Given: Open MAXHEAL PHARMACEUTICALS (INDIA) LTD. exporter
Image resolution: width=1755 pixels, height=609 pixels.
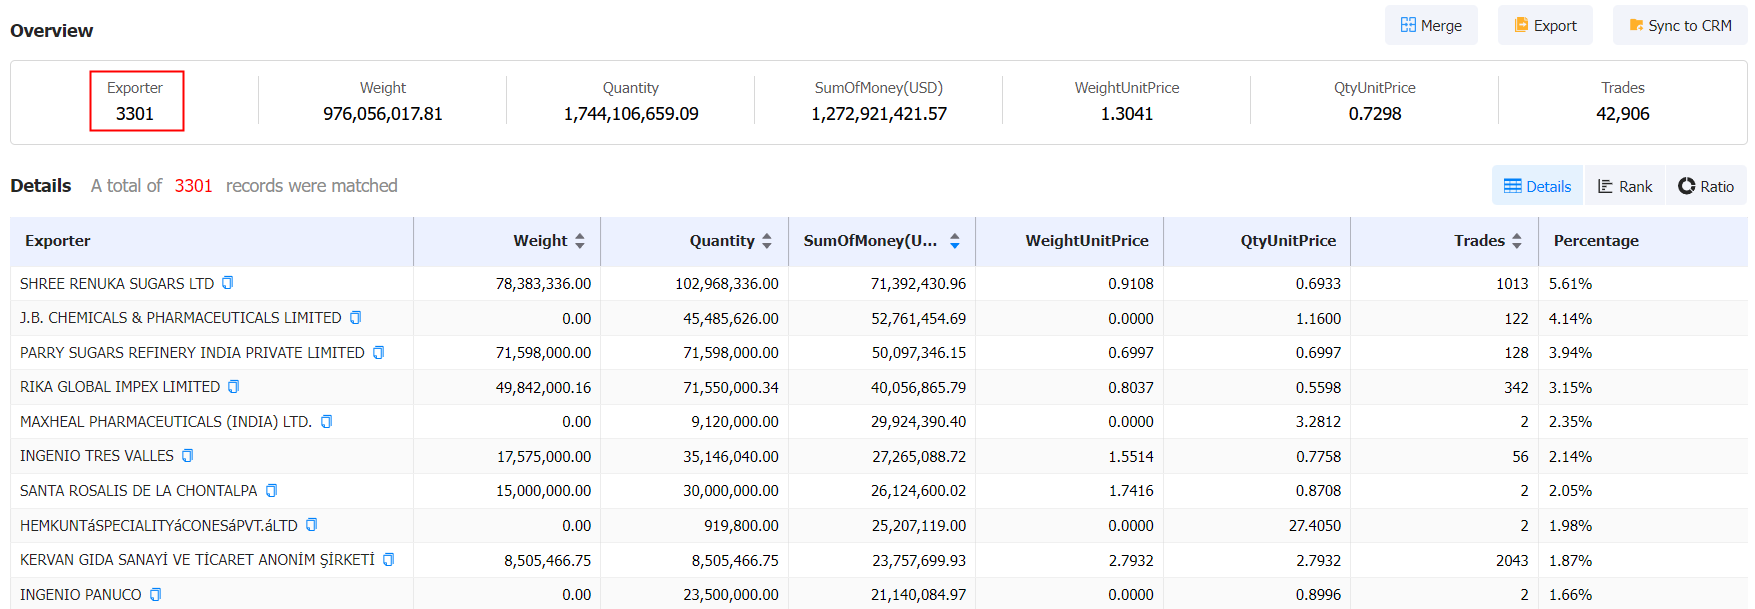Looking at the screenshot, I should [166, 422].
